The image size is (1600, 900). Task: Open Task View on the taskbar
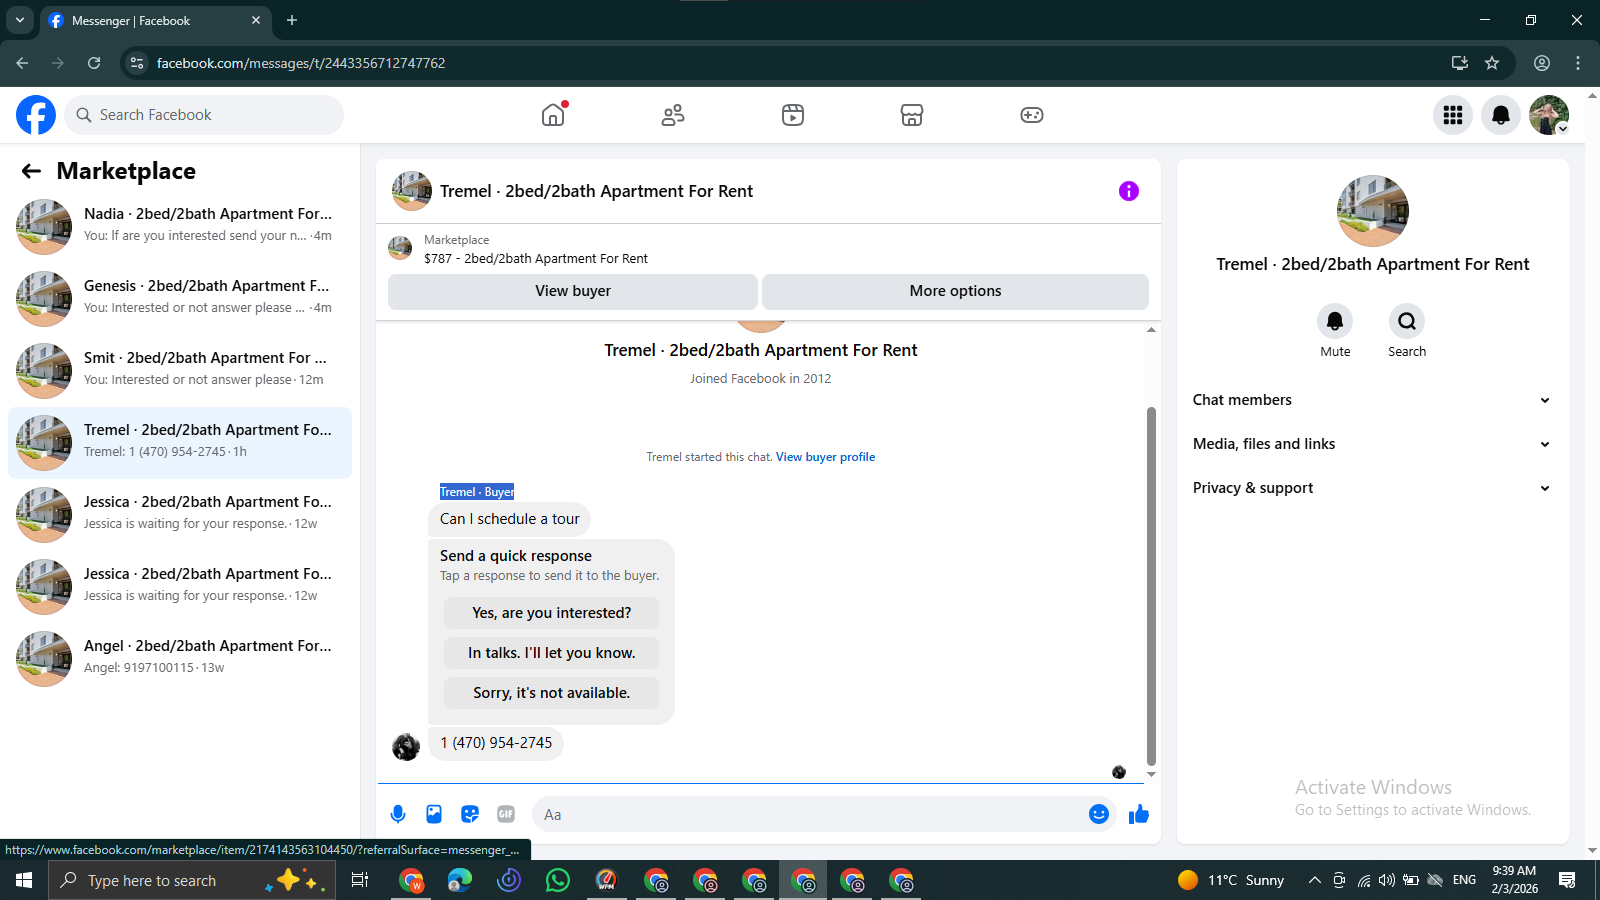coord(360,880)
